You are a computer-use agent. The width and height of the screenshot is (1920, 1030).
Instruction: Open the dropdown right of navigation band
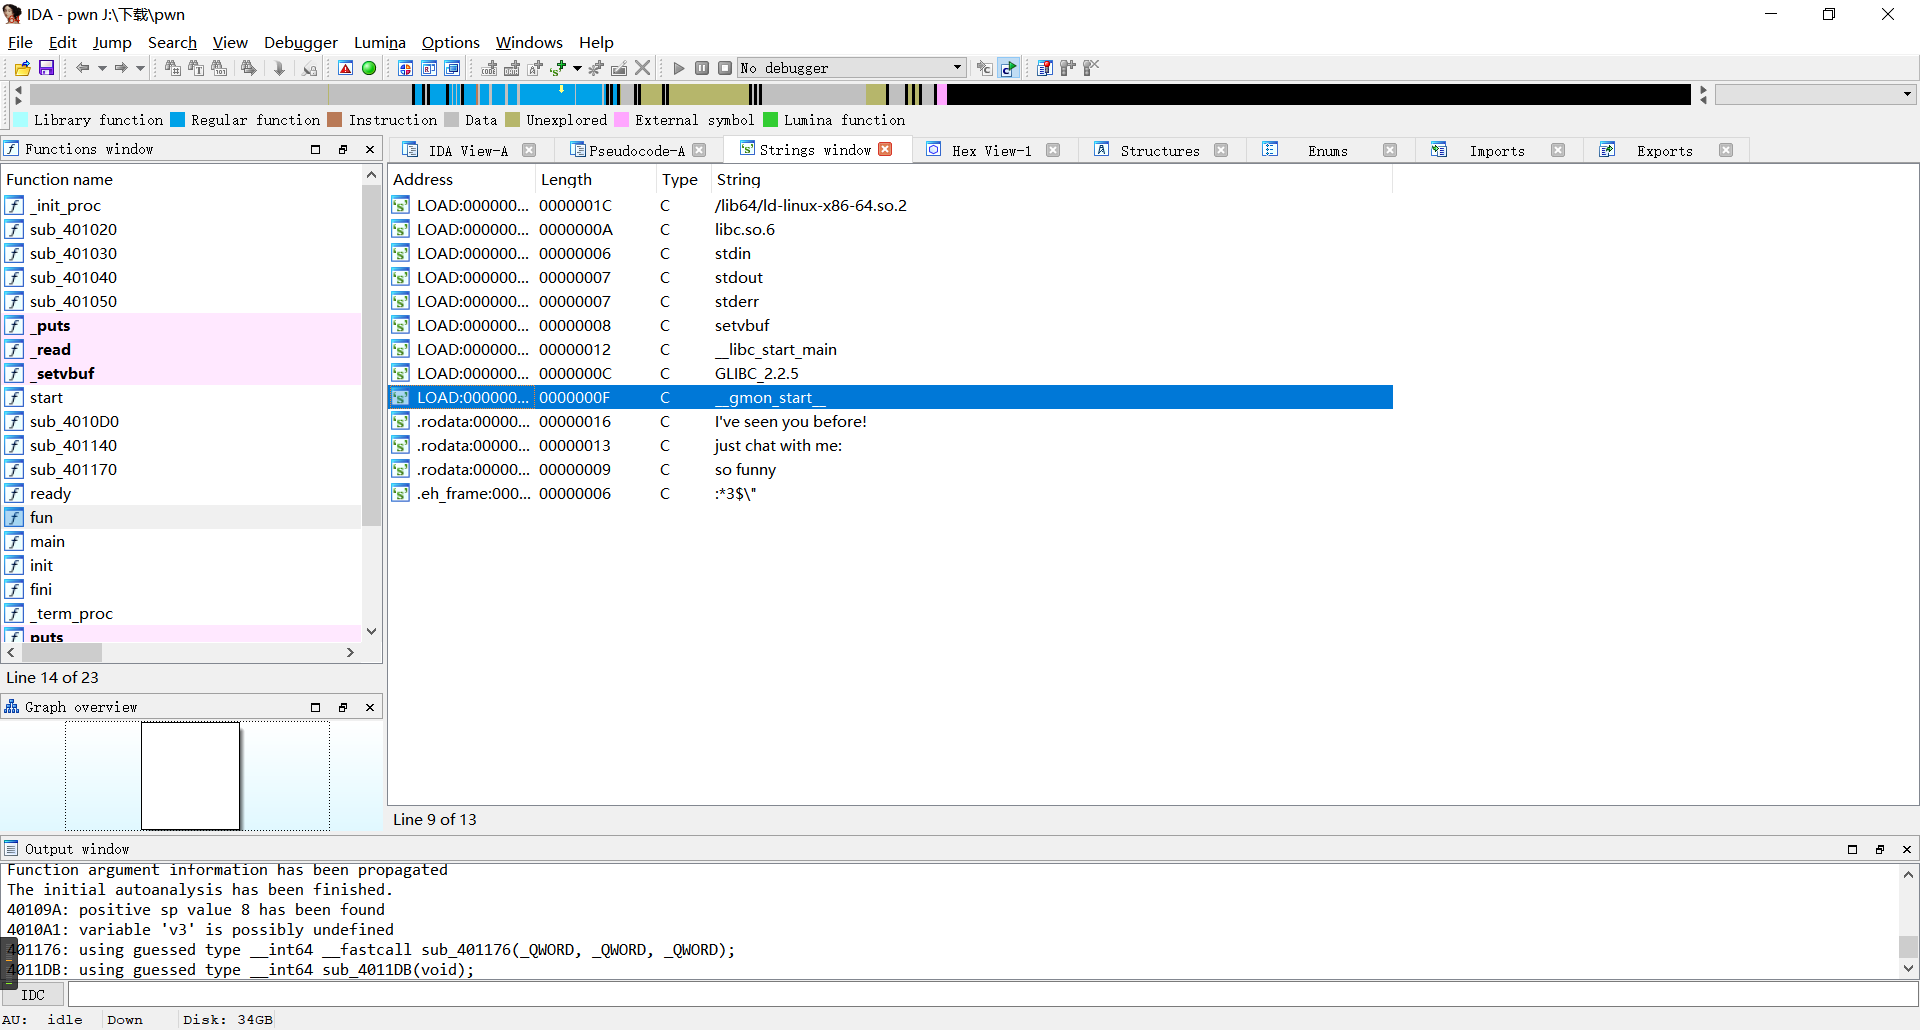1907,94
